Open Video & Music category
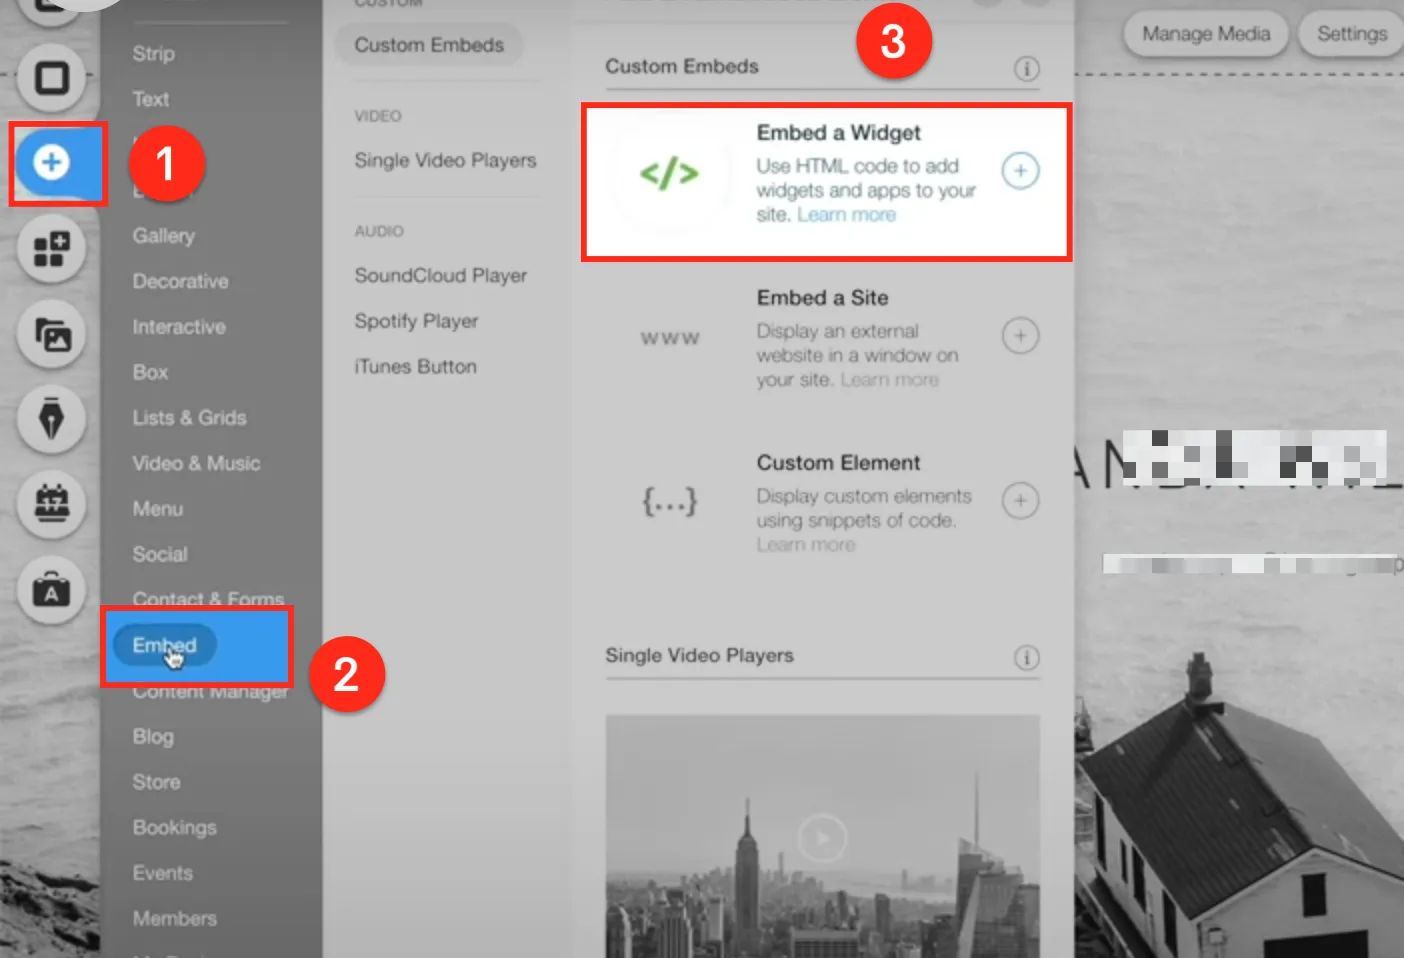 (x=196, y=463)
